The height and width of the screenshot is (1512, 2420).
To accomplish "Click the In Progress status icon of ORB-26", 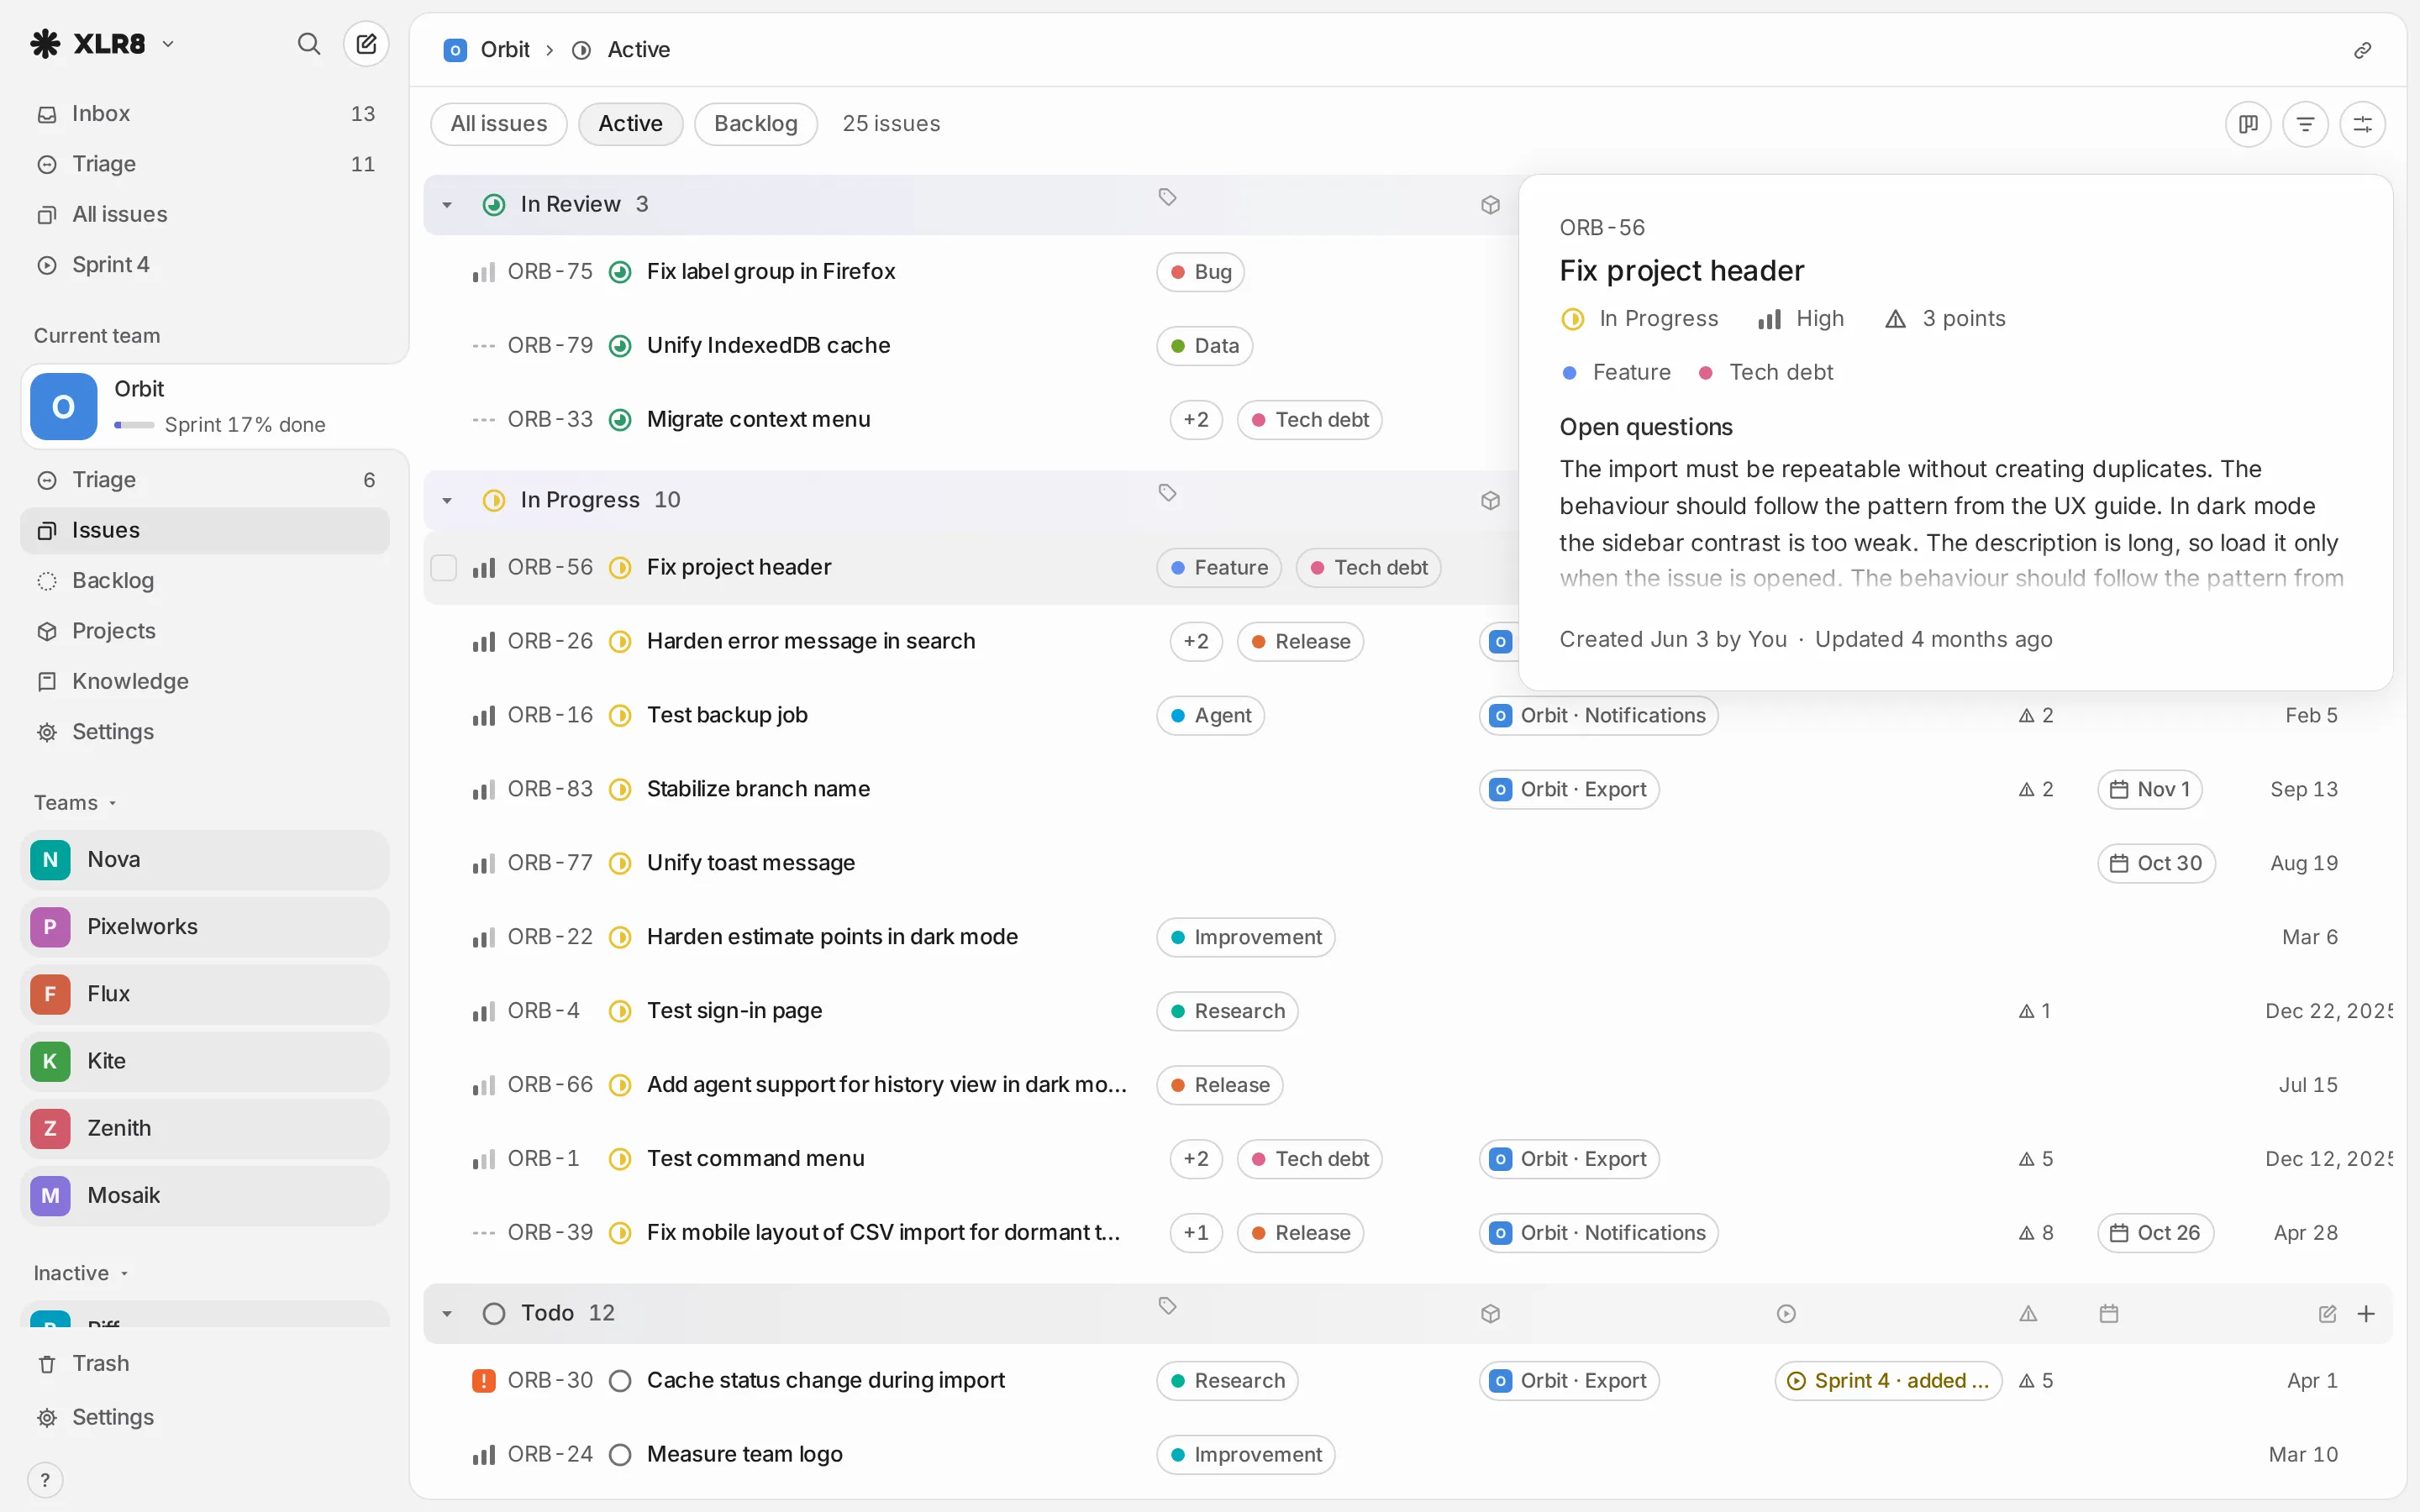I will click(620, 641).
